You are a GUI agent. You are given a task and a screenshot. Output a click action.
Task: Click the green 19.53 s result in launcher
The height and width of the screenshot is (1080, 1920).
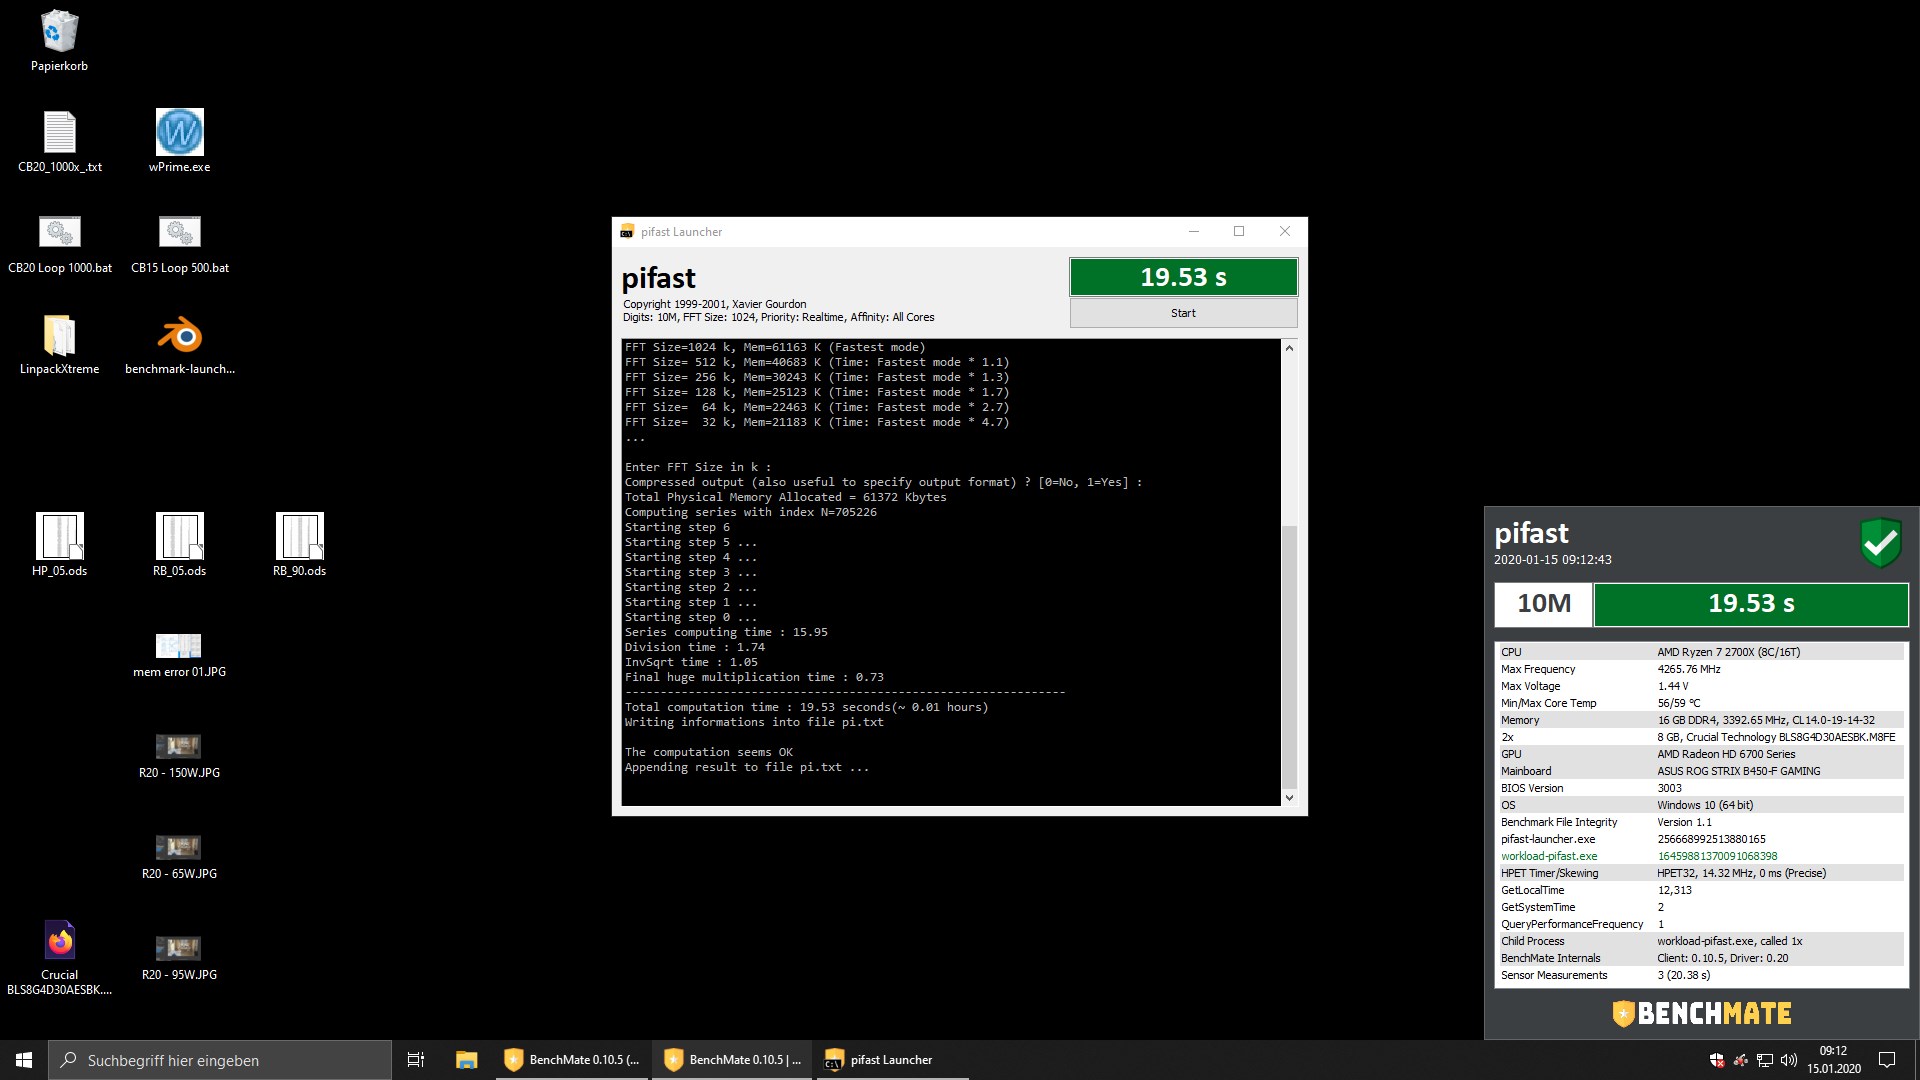(x=1183, y=277)
